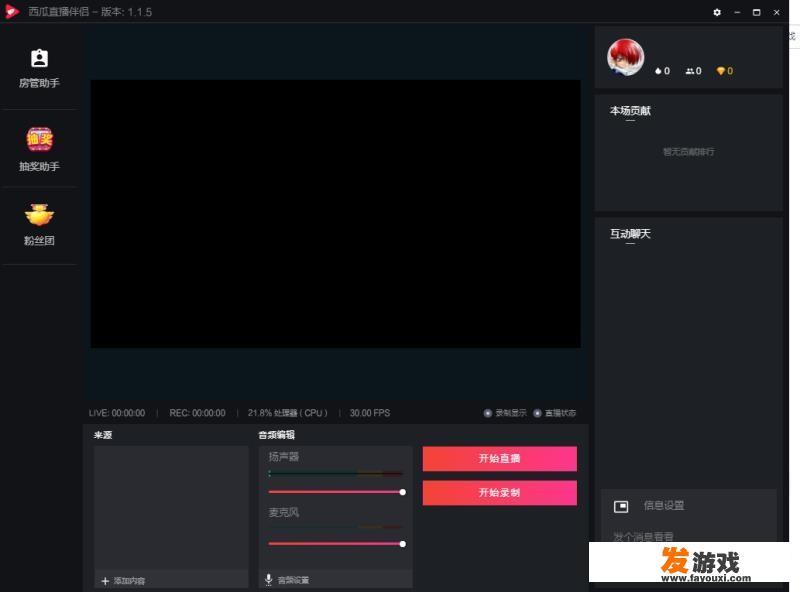The height and width of the screenshot is (592, 800).
Task: Click the microphone 音频设置 icon
Action: pos(269,579)
